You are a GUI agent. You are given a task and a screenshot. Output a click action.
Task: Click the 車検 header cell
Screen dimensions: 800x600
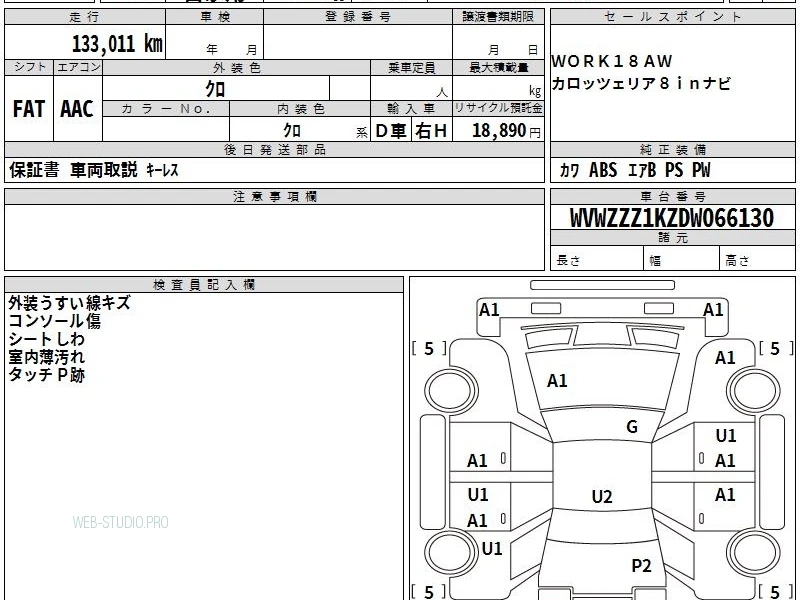tap(215, 16)
